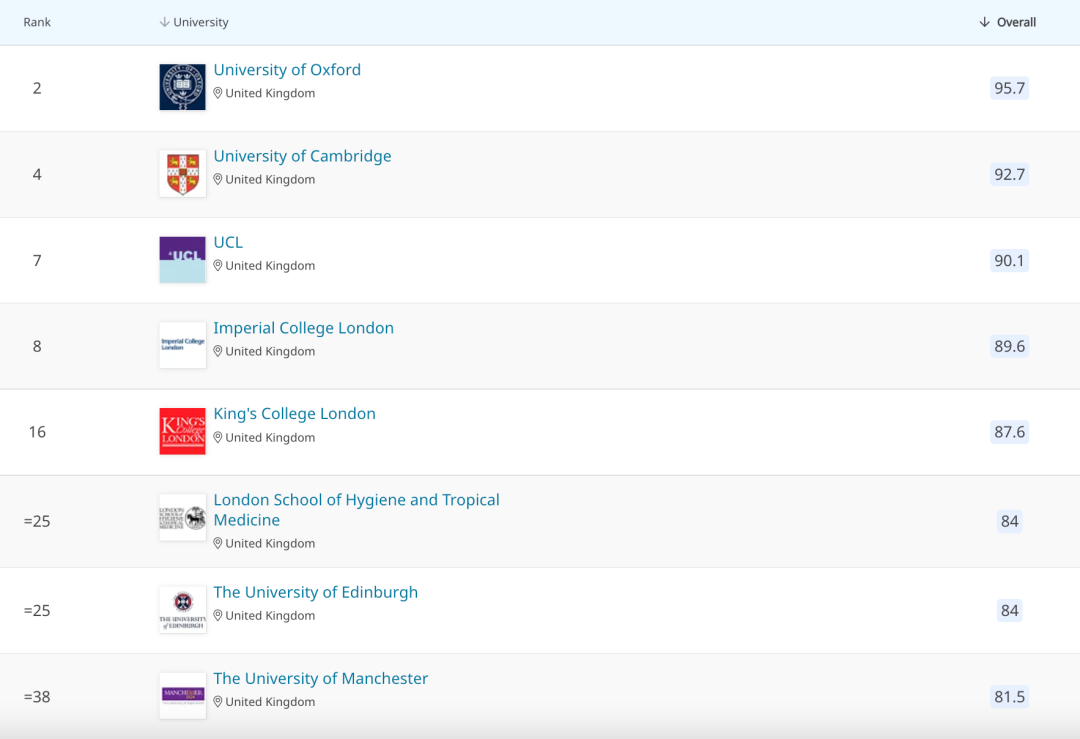
Task: Click the University of Edinburgh logo
Action: click(182, 610)
